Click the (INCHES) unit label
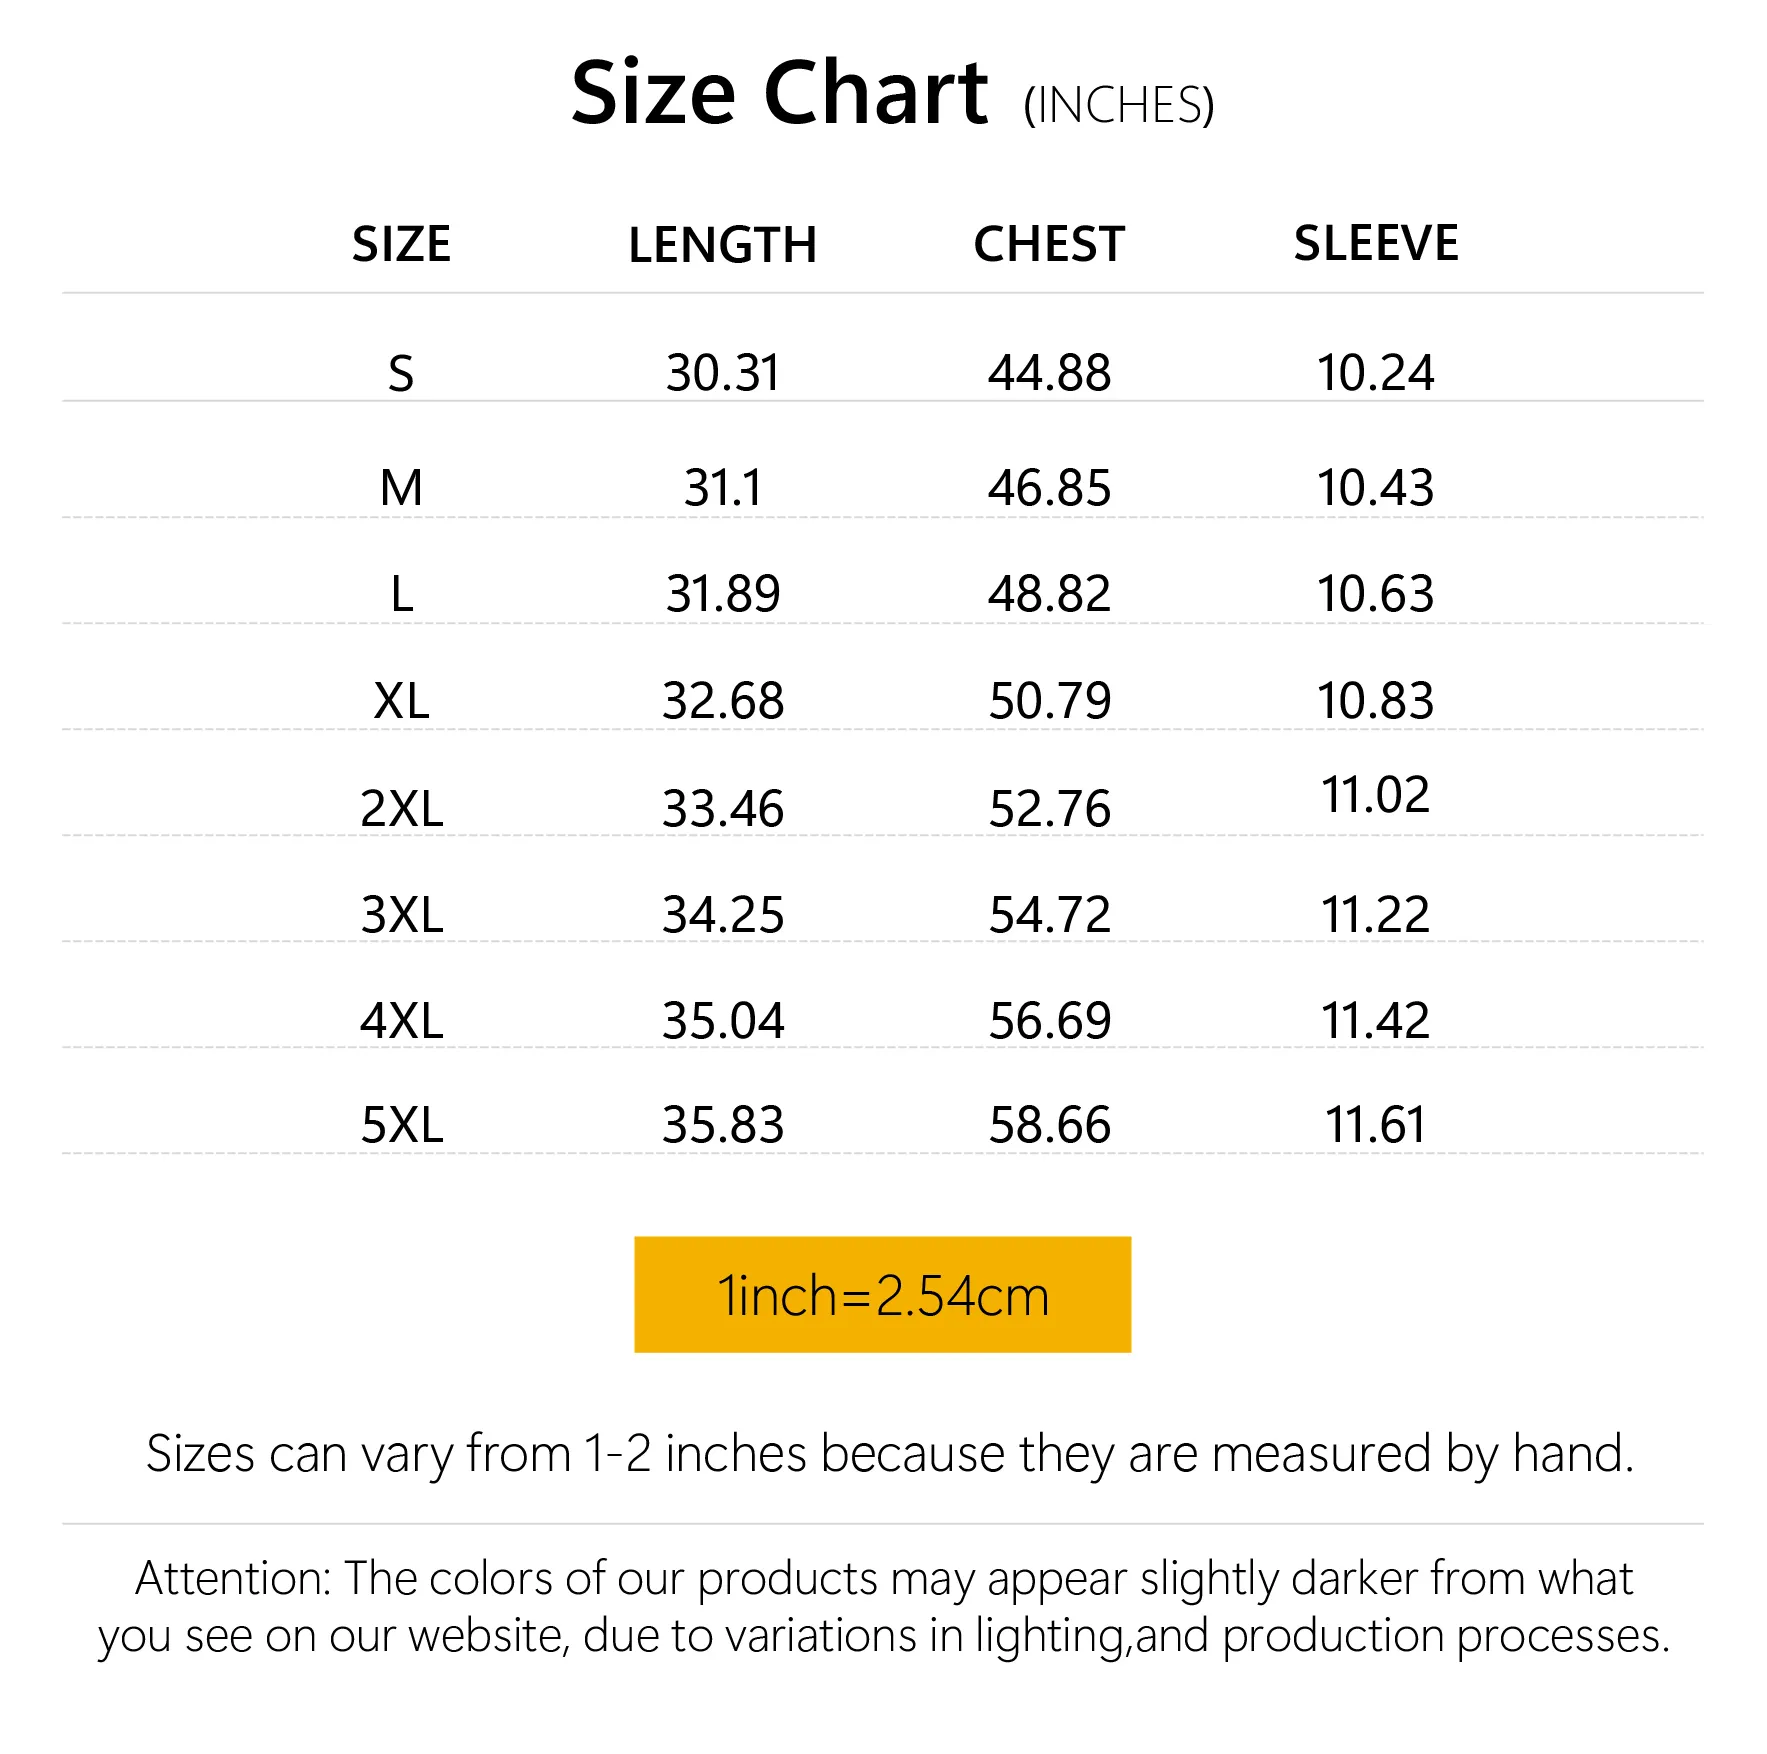 (1118, 105)
